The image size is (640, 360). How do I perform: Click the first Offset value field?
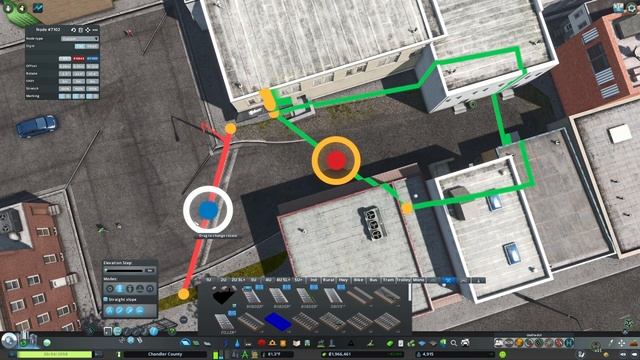(x=65, y=66)
